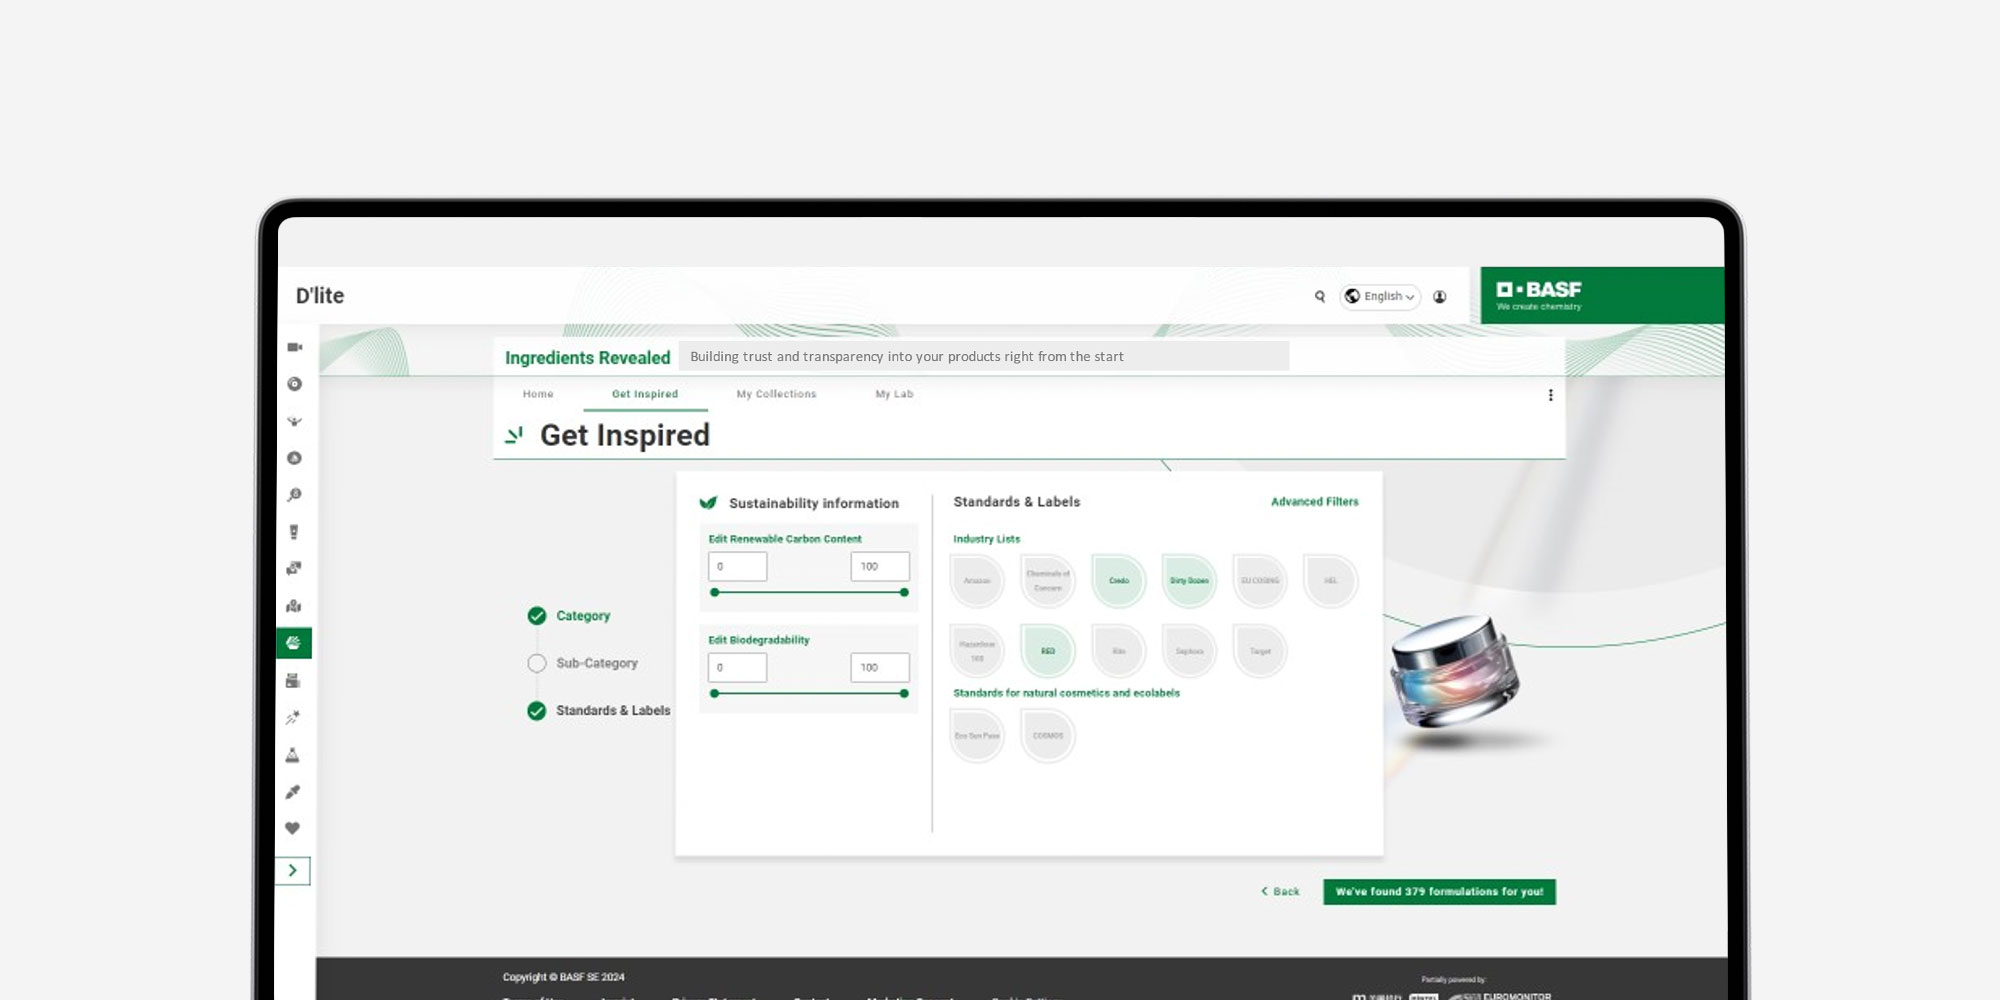Toggle the chip between RSD and Sephora
The image size is (2000, 1000).
(x=1119, y=652)
